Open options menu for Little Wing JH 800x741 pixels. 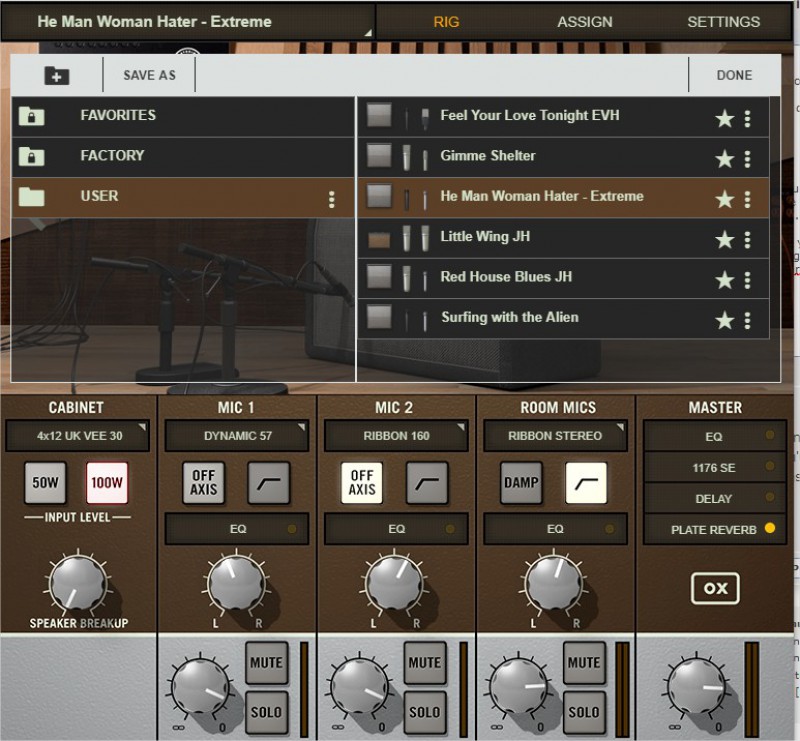[747, 240]
